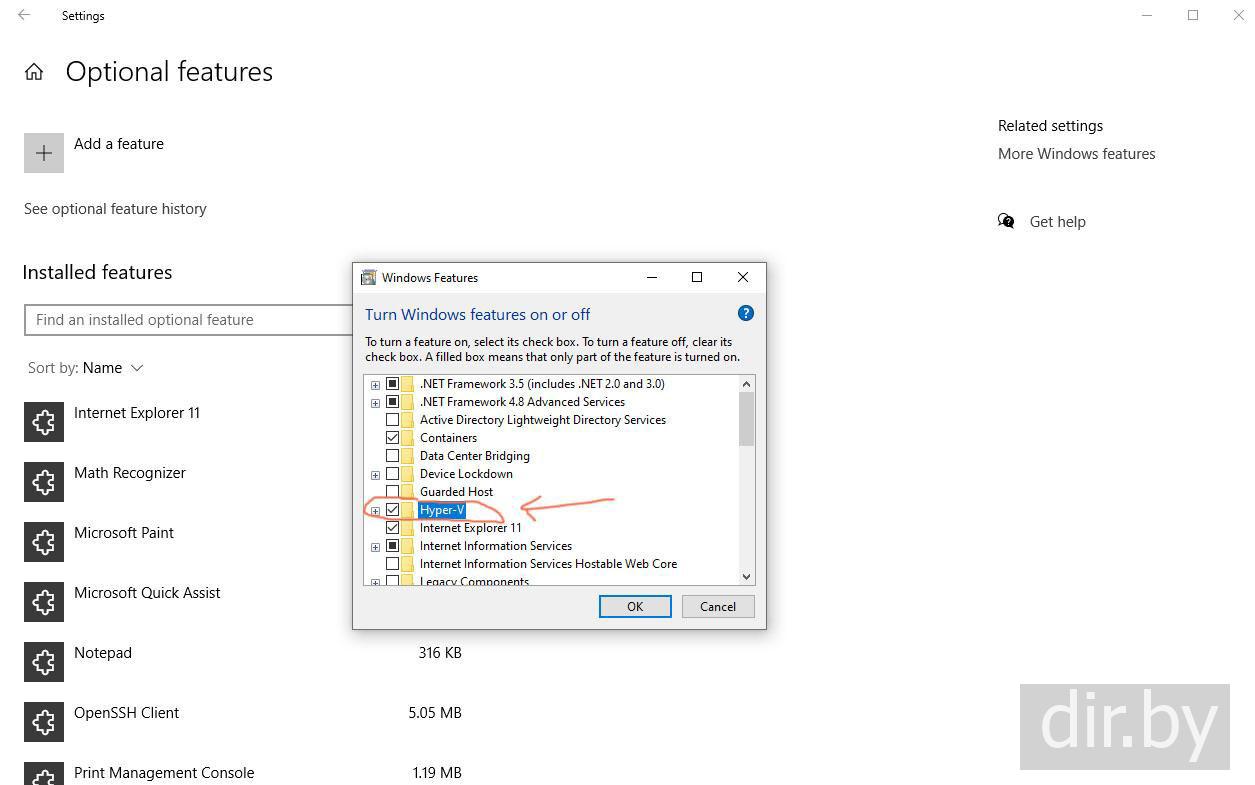Enable Internet Information Services Hostable Web Core checkbox
This screenshot has height=785, width=1255.
tap(392, 564)
